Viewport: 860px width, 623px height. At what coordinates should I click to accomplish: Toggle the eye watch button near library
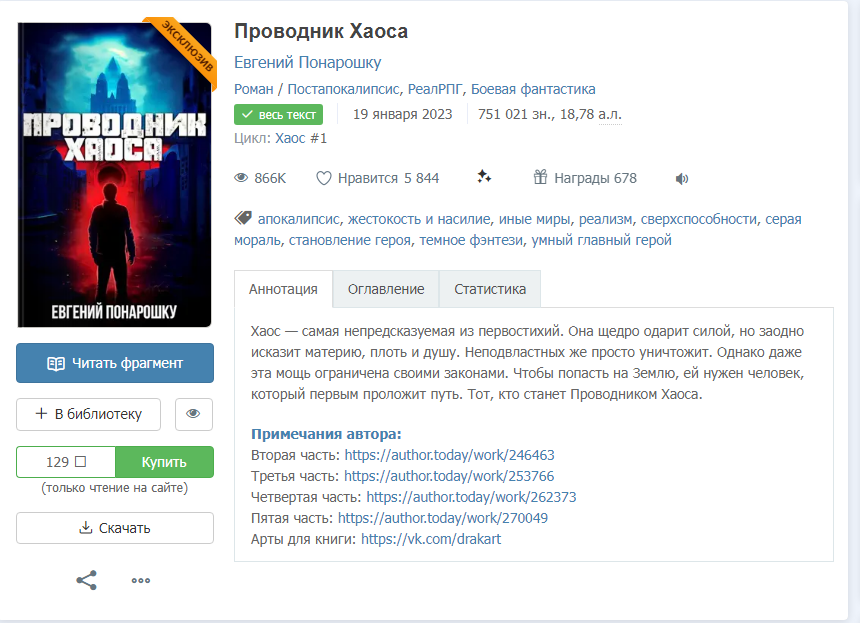[194, 414]
